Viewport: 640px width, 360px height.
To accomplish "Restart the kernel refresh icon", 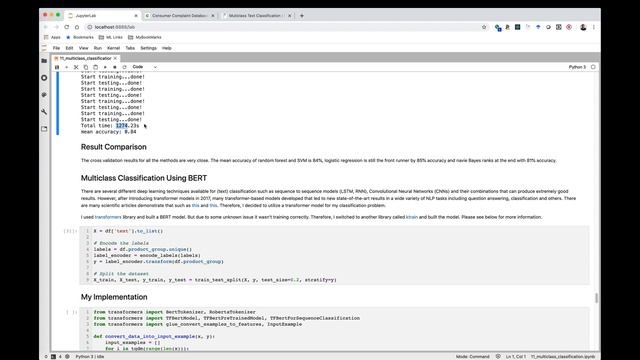I will click(x=124, y=67).
